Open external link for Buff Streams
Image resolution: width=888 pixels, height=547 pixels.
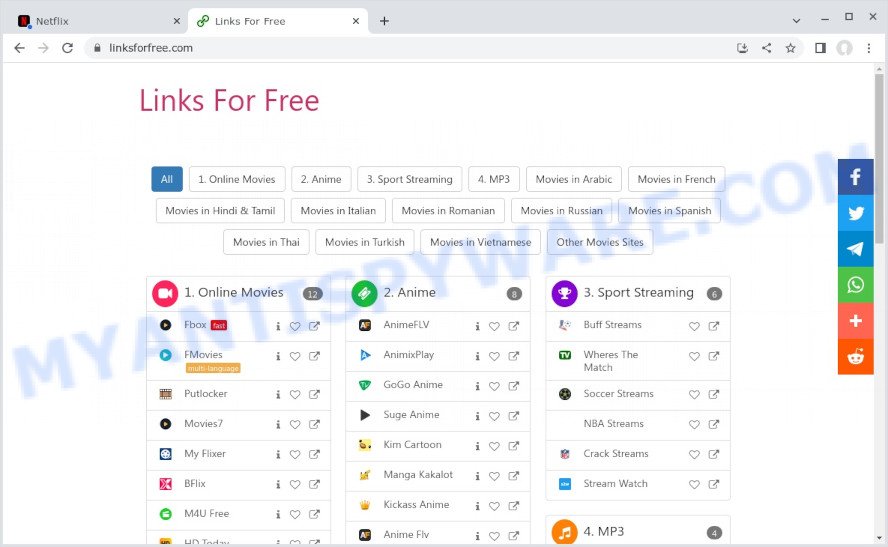coord(714,326)
